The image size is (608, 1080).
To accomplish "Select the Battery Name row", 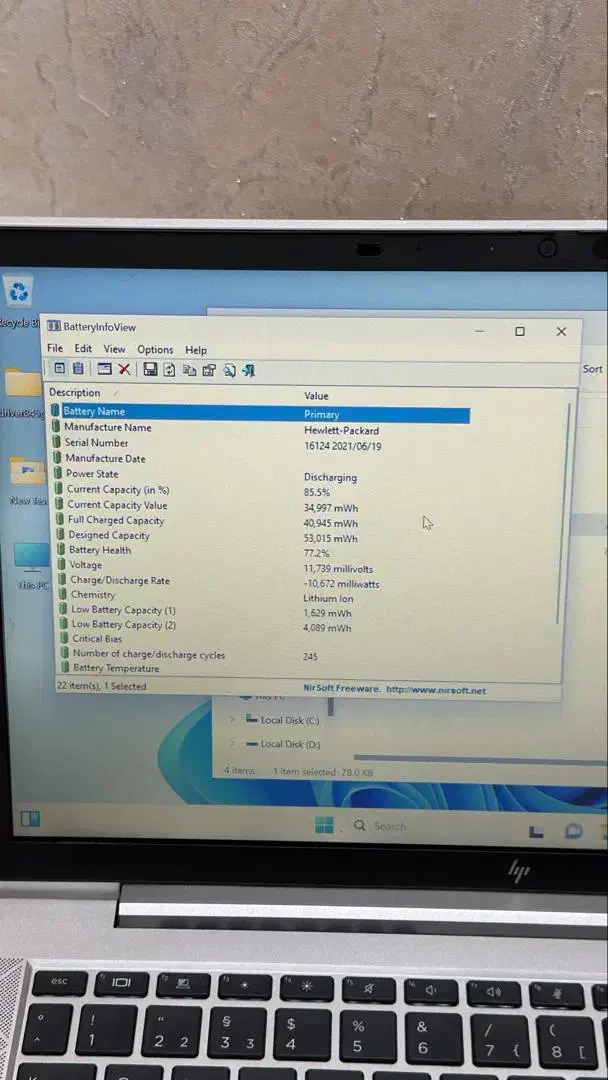I will point(260,413).
